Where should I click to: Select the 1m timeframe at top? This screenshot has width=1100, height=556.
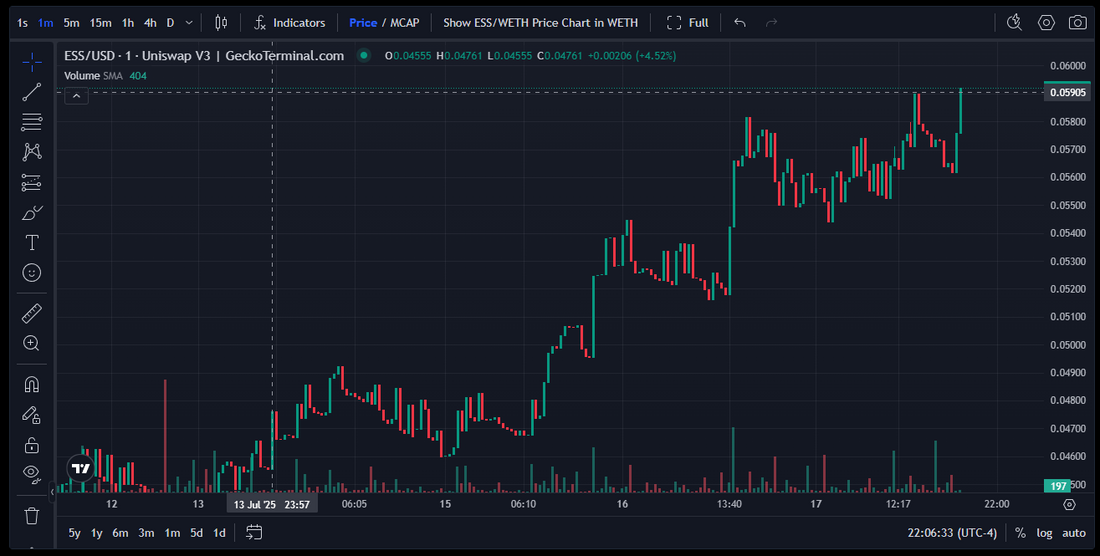[x=46, y=22]
